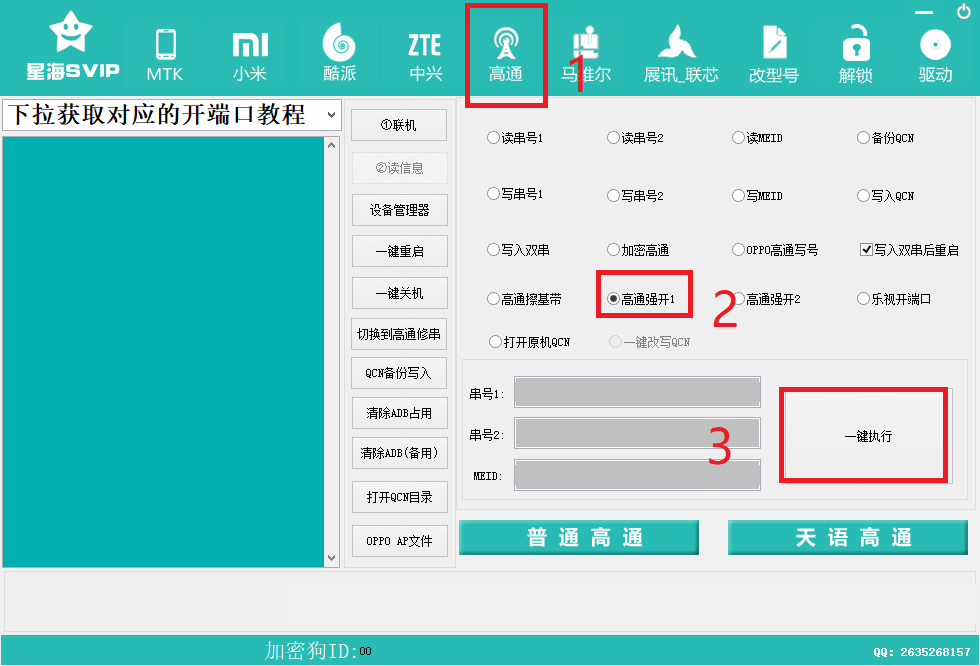Click 打开QCN目录 button
The width and height of the screenshot is (980, 666).
click(x=399, y=497)
